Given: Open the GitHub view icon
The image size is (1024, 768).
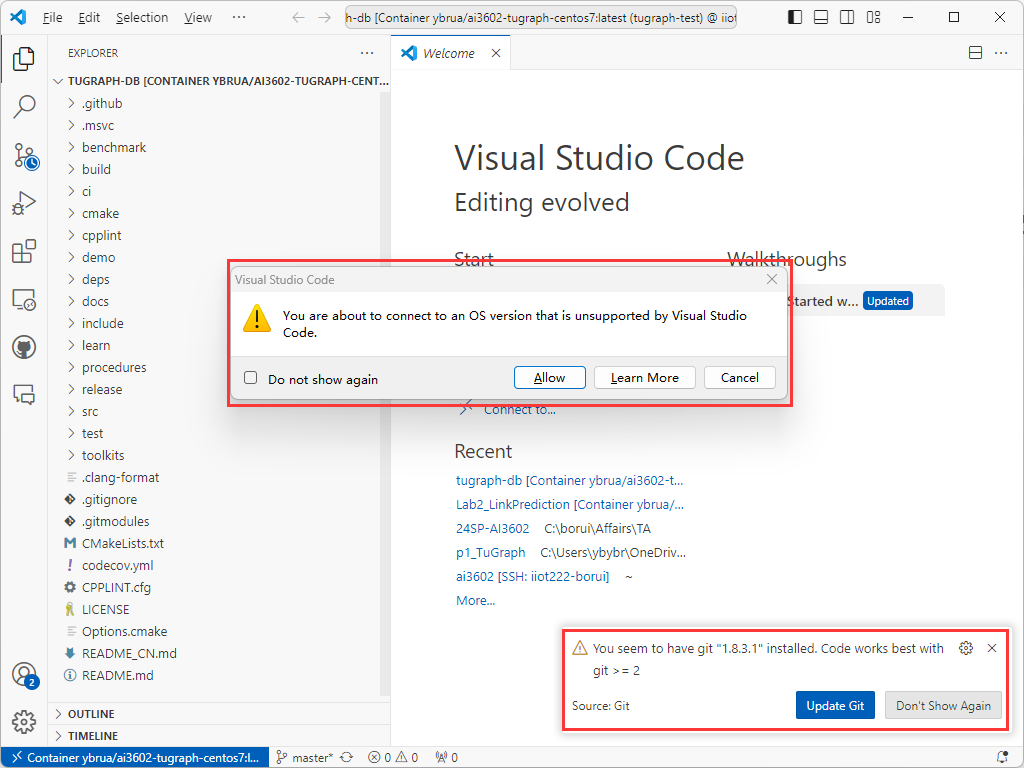Looking at the screenshot, I should click(24, 347).
